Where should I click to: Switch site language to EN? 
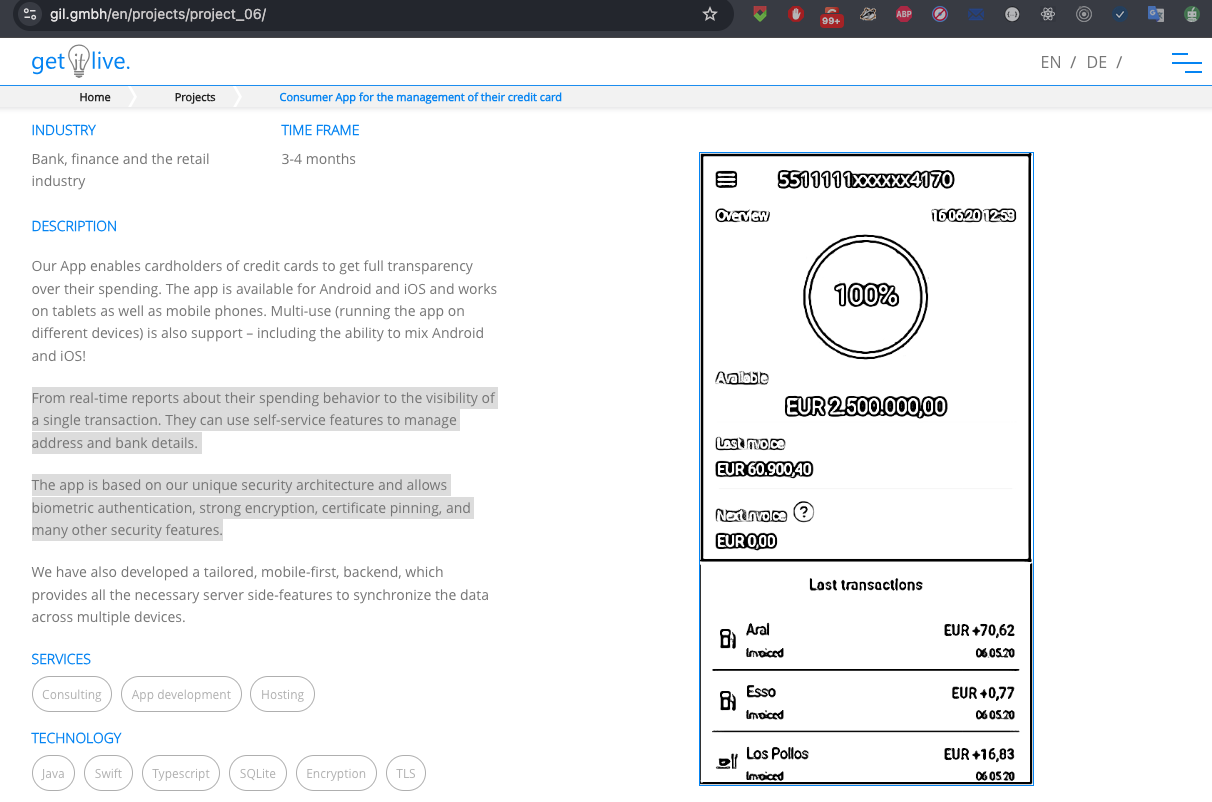[x=1050, y=62]
